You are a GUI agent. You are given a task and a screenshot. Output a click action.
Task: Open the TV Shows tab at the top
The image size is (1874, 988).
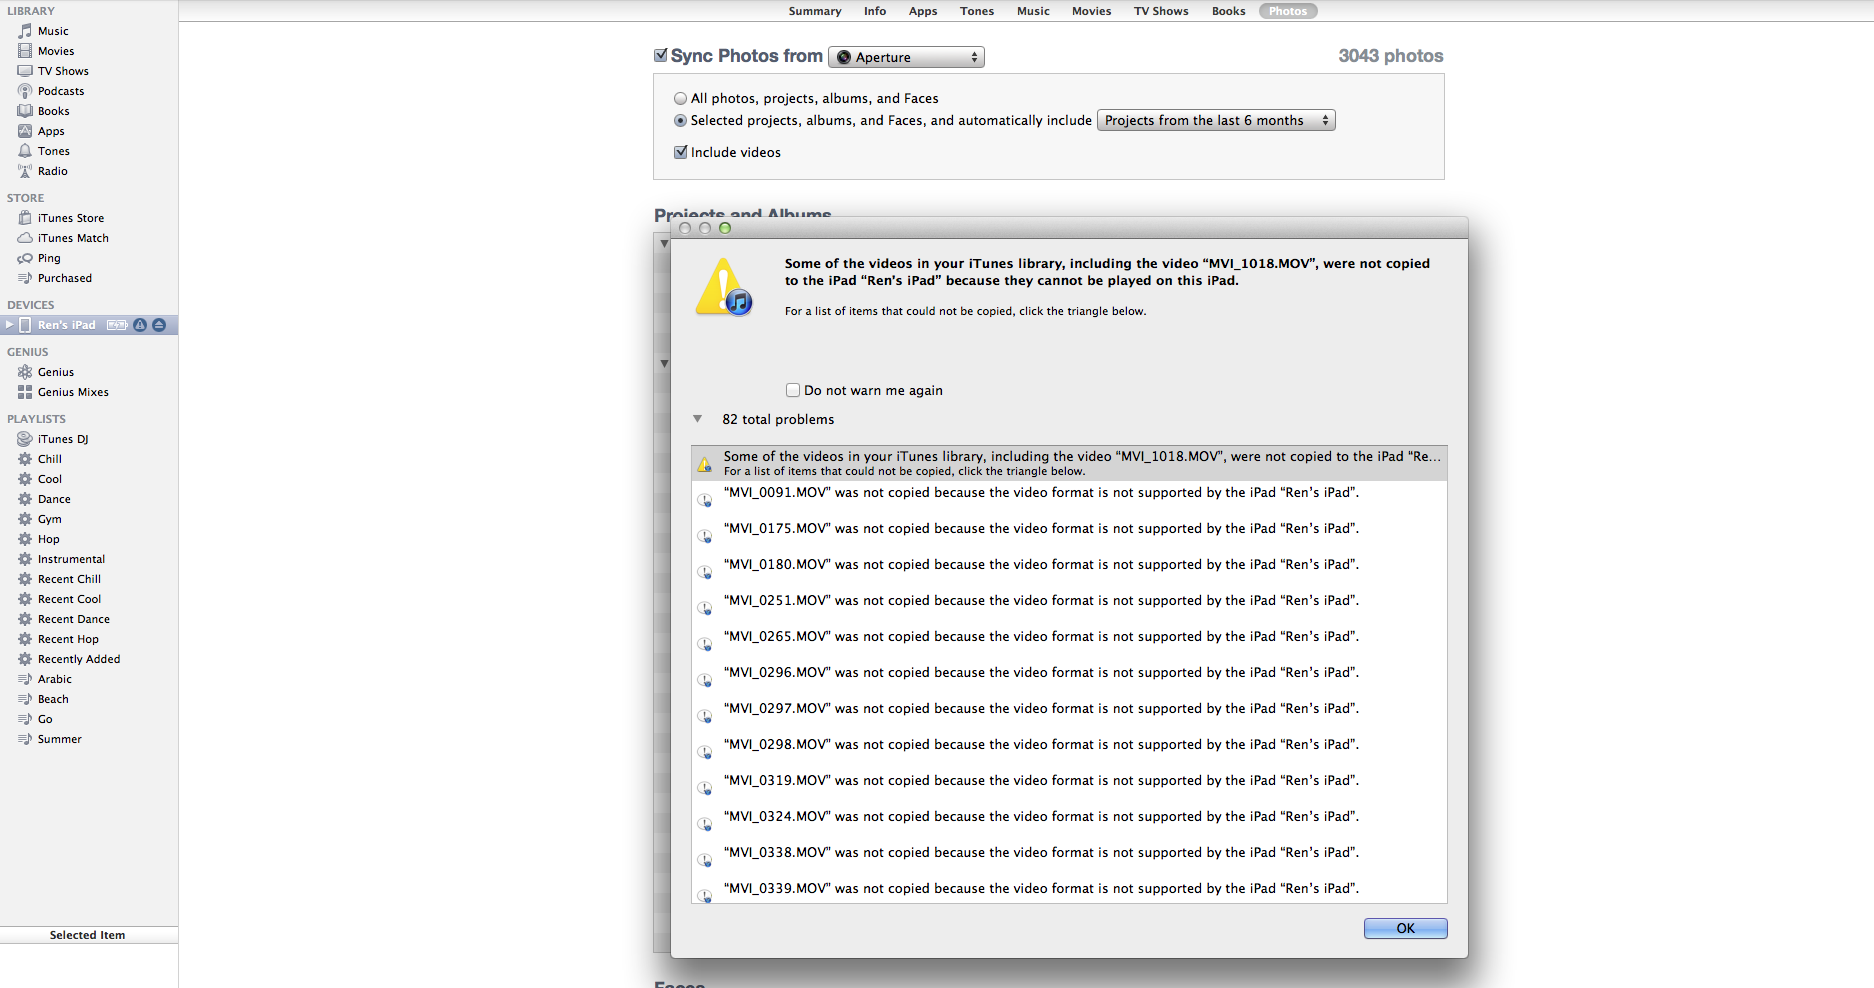coord(1161,11)
